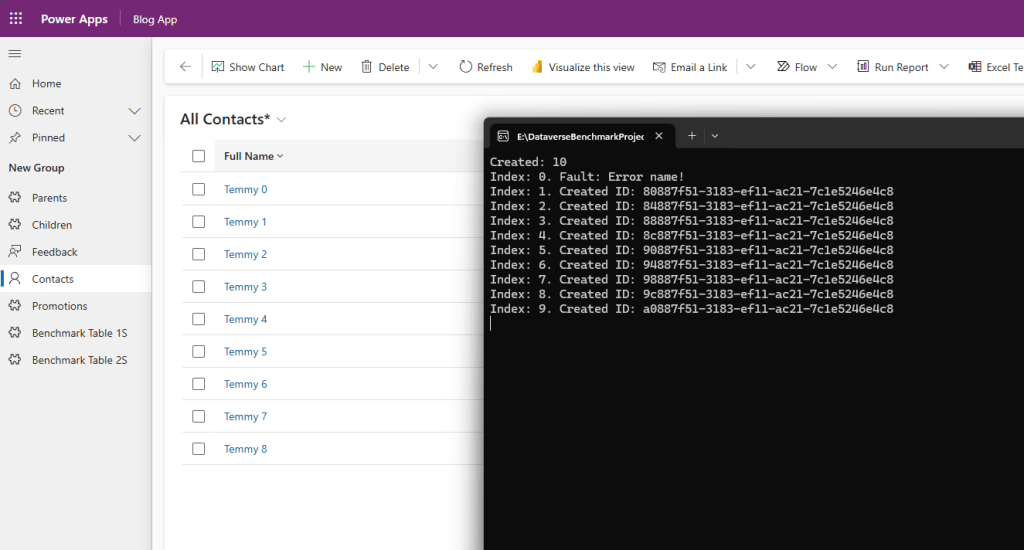Click 'Index: 0. Fault: Error name!' line

click(x=587, y=176)
